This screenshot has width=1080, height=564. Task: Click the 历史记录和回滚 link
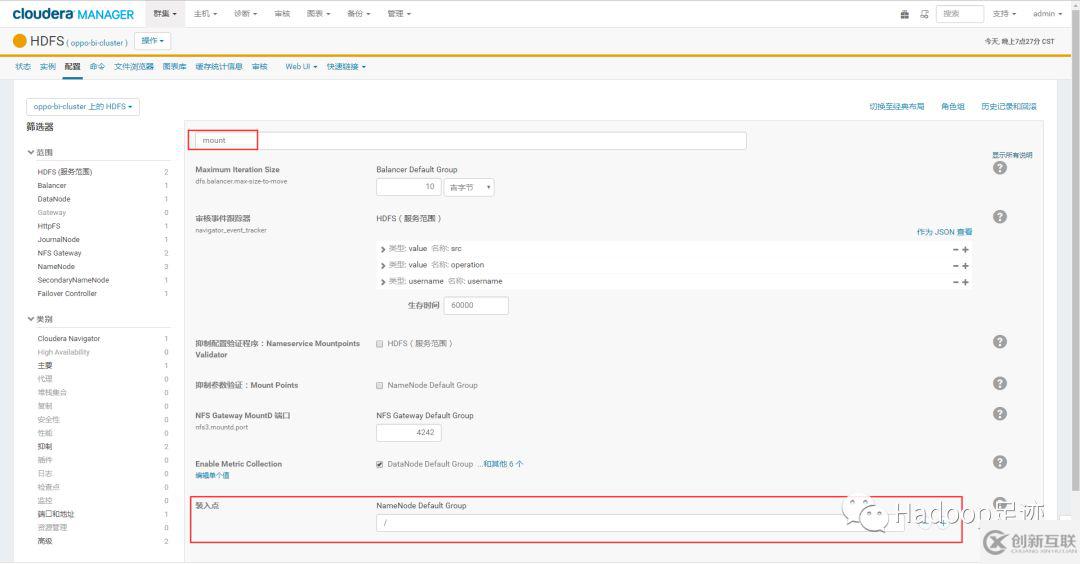pyautogui.click(x=1008, y=107)
